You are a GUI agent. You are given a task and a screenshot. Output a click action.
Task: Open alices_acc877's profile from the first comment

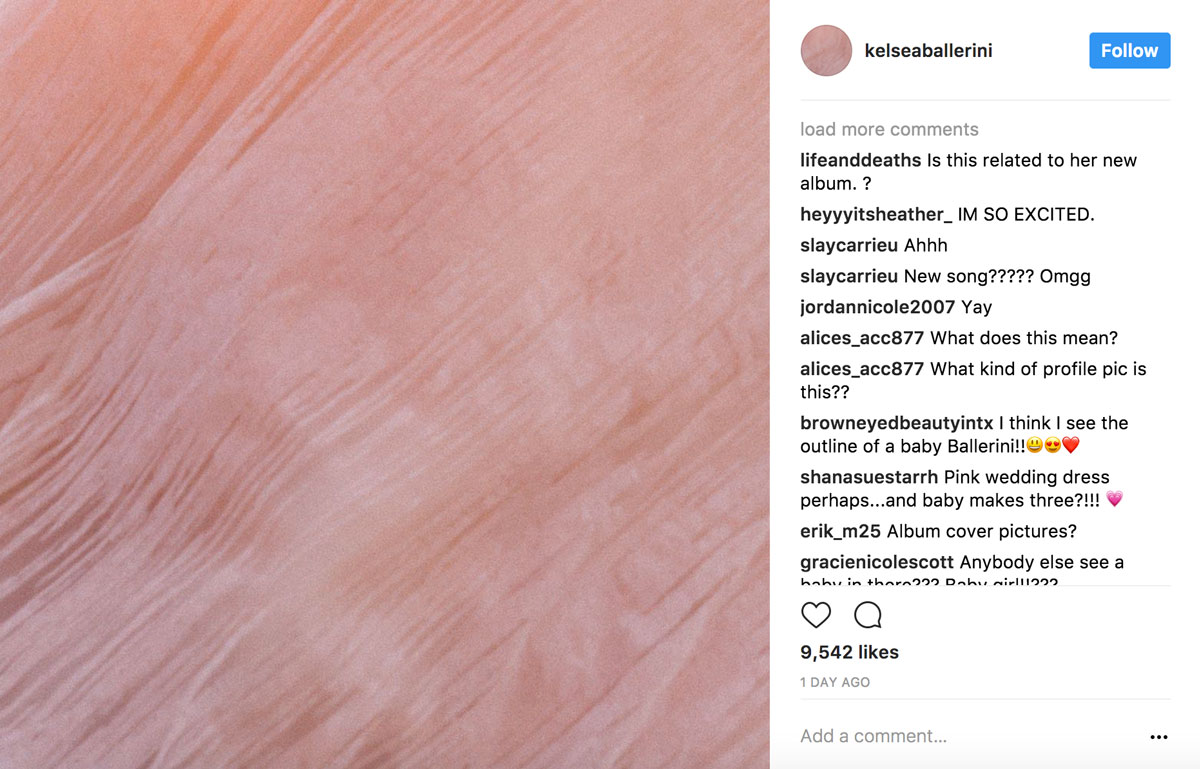862,338
